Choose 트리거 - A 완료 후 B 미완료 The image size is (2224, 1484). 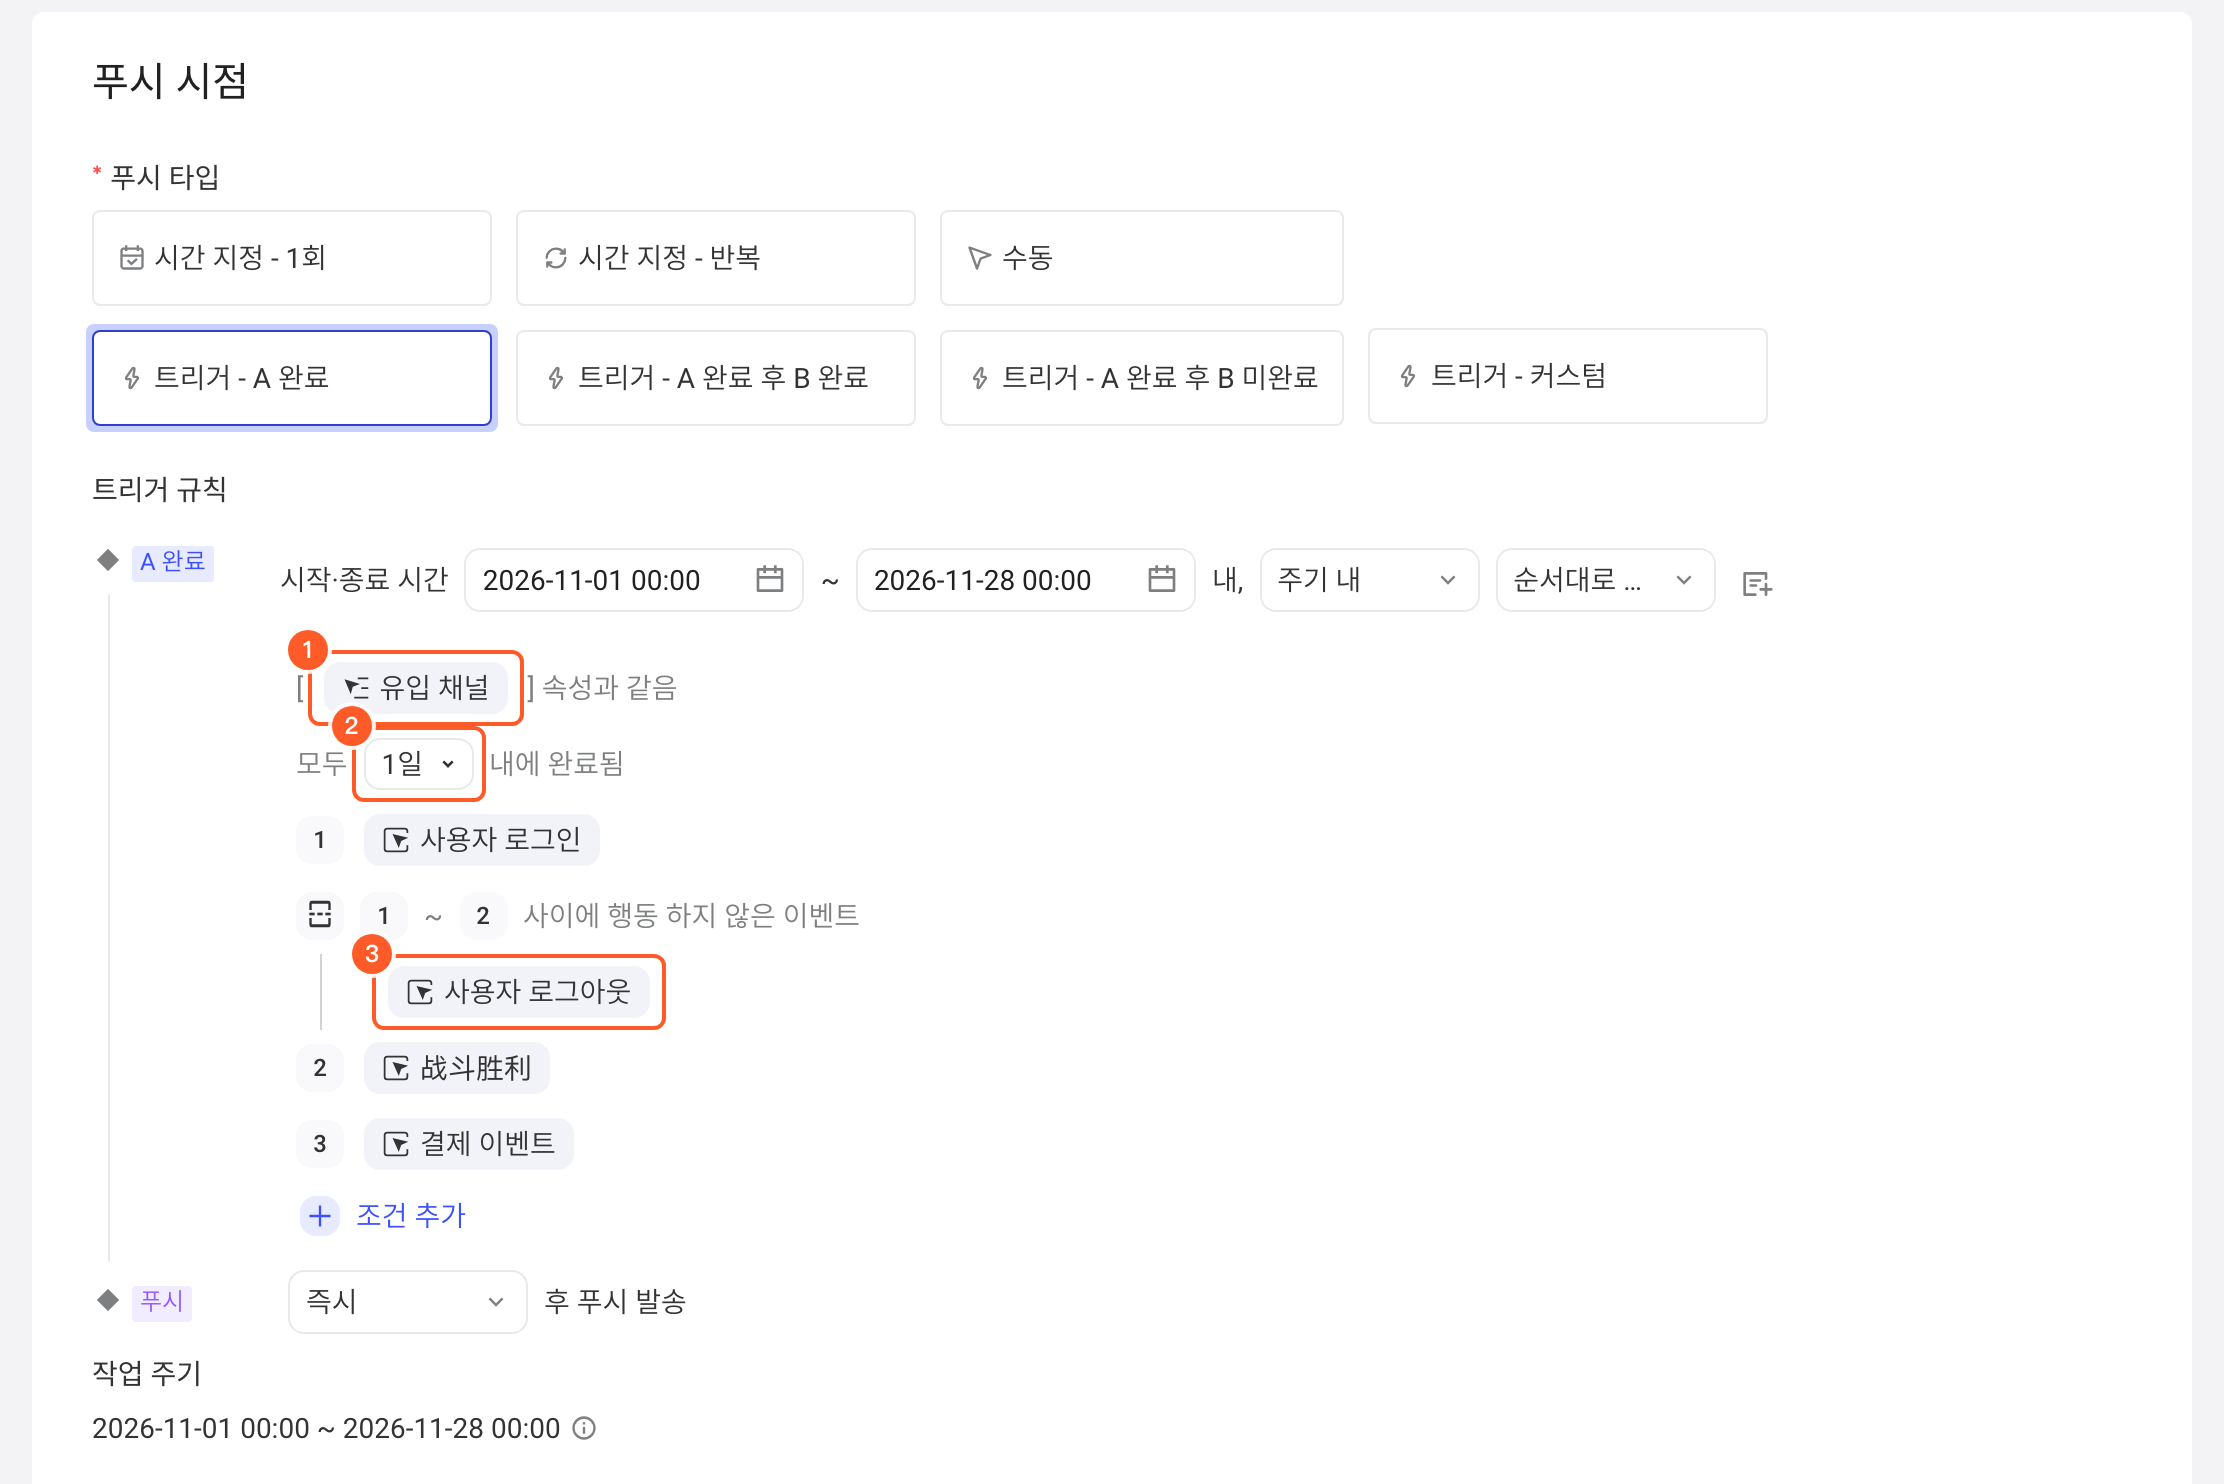tap(1142, 378)
